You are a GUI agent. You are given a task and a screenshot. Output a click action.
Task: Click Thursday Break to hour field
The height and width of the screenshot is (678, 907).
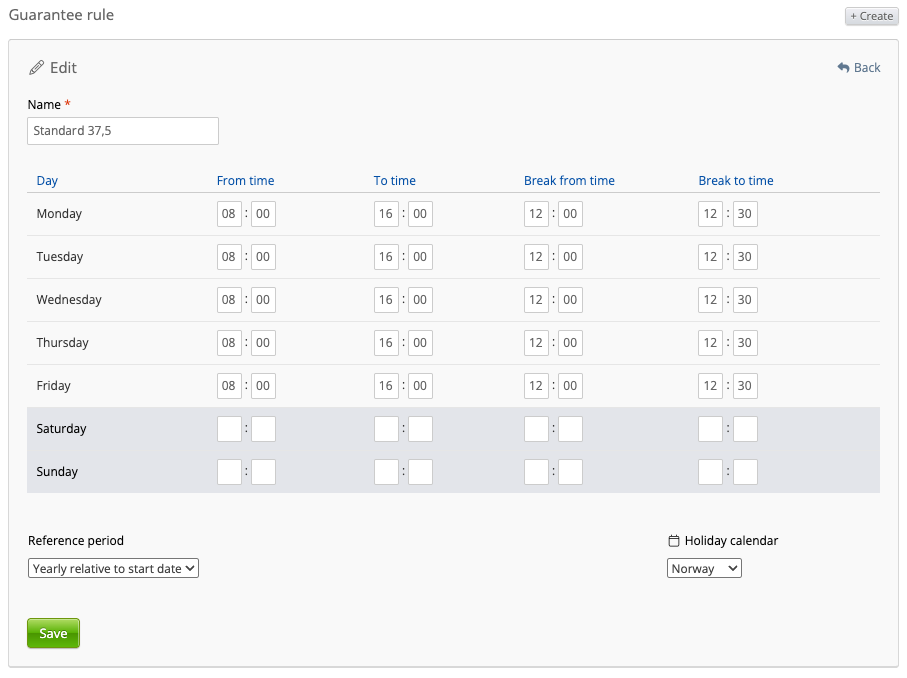pyautogui.click(x=710, y=343)
